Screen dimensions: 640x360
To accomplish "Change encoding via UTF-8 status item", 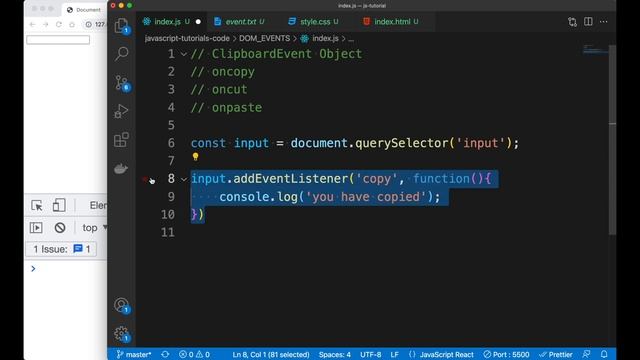I will tap(371, 354).
